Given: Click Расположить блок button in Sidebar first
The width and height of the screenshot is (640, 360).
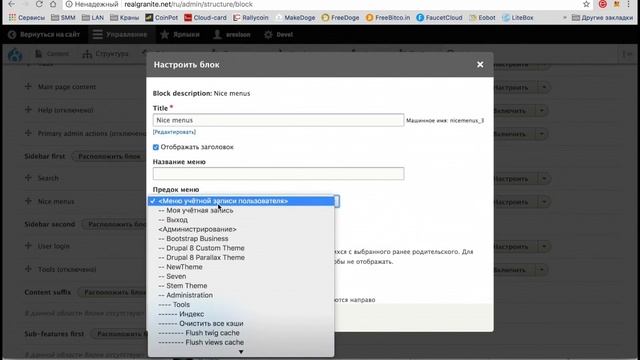Looking at the screenshot, I should pyautogui.click(x=109, y=156).
